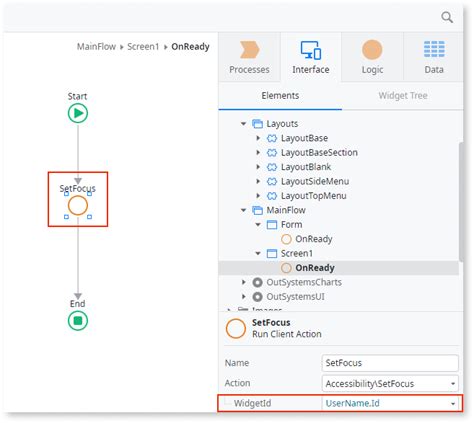This screenshot has width=474, height=423.
Task: Select the LayoutBase block icon
Action: pos(272,138)
